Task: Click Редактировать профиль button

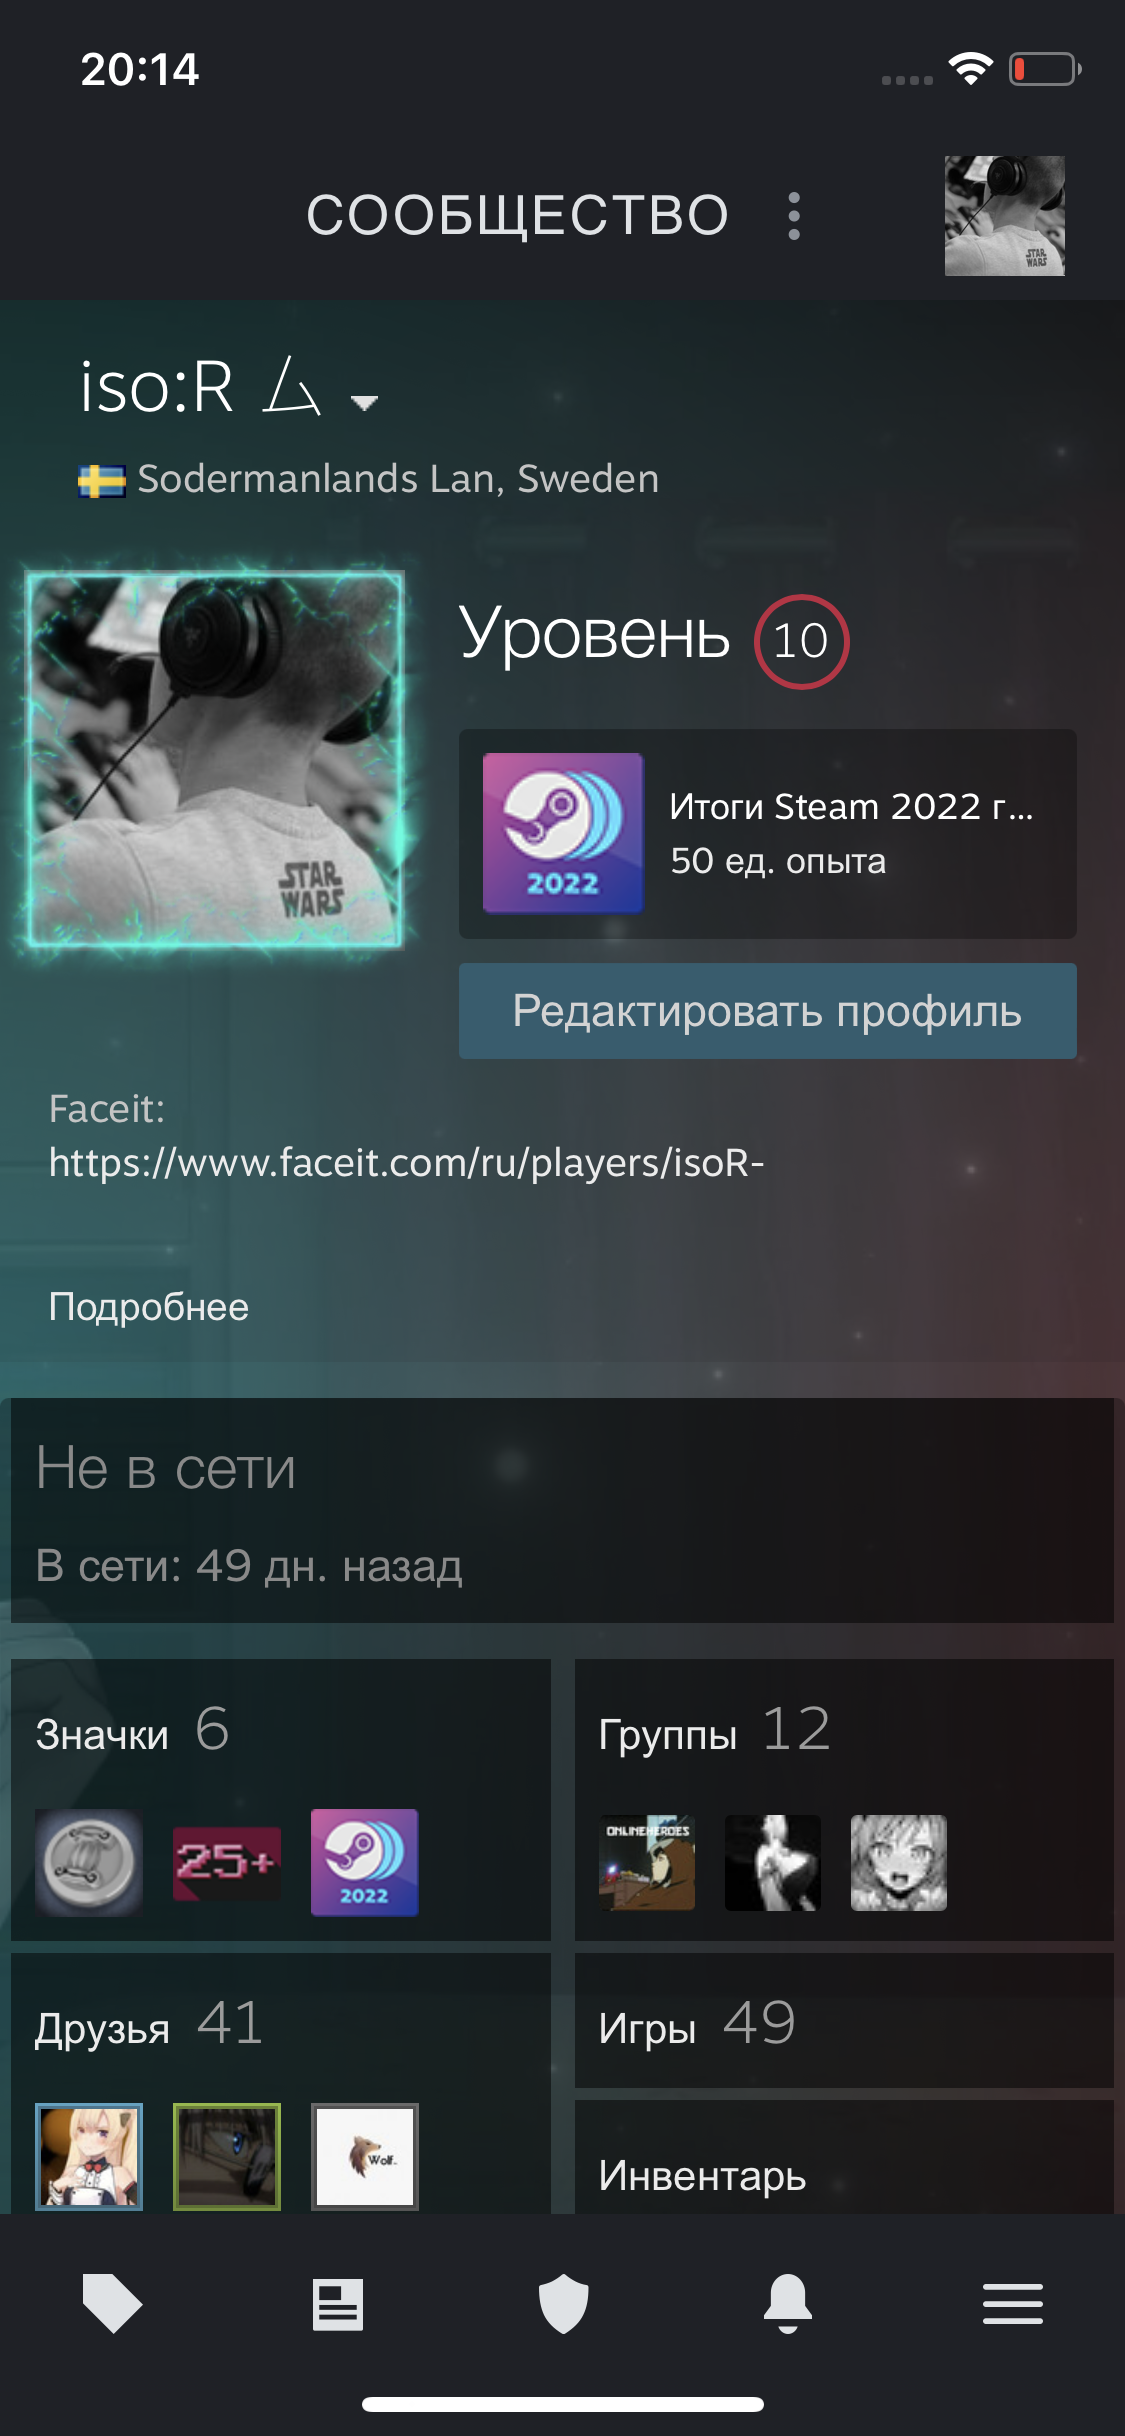Action: 767,1011
